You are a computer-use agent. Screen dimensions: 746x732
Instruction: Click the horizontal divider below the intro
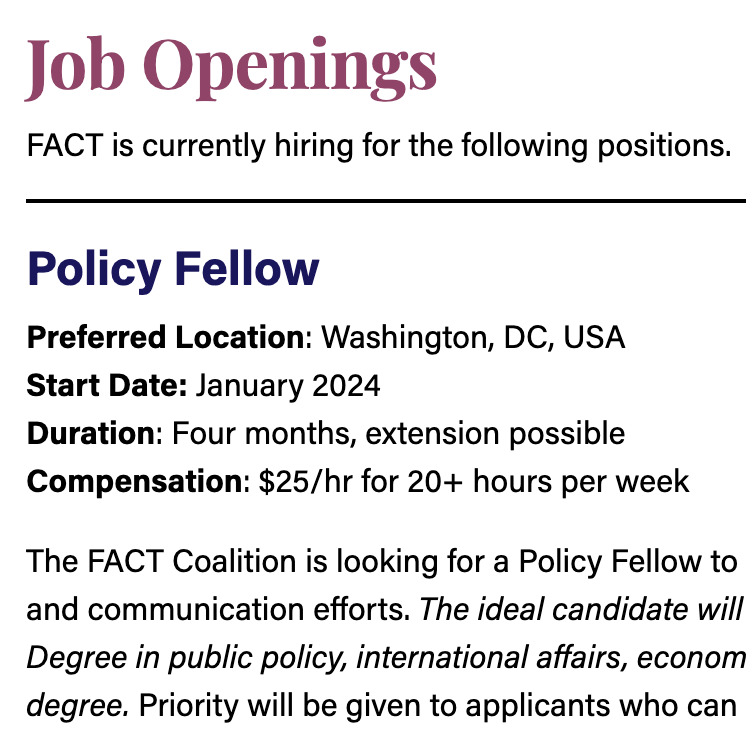pos(386,201)
